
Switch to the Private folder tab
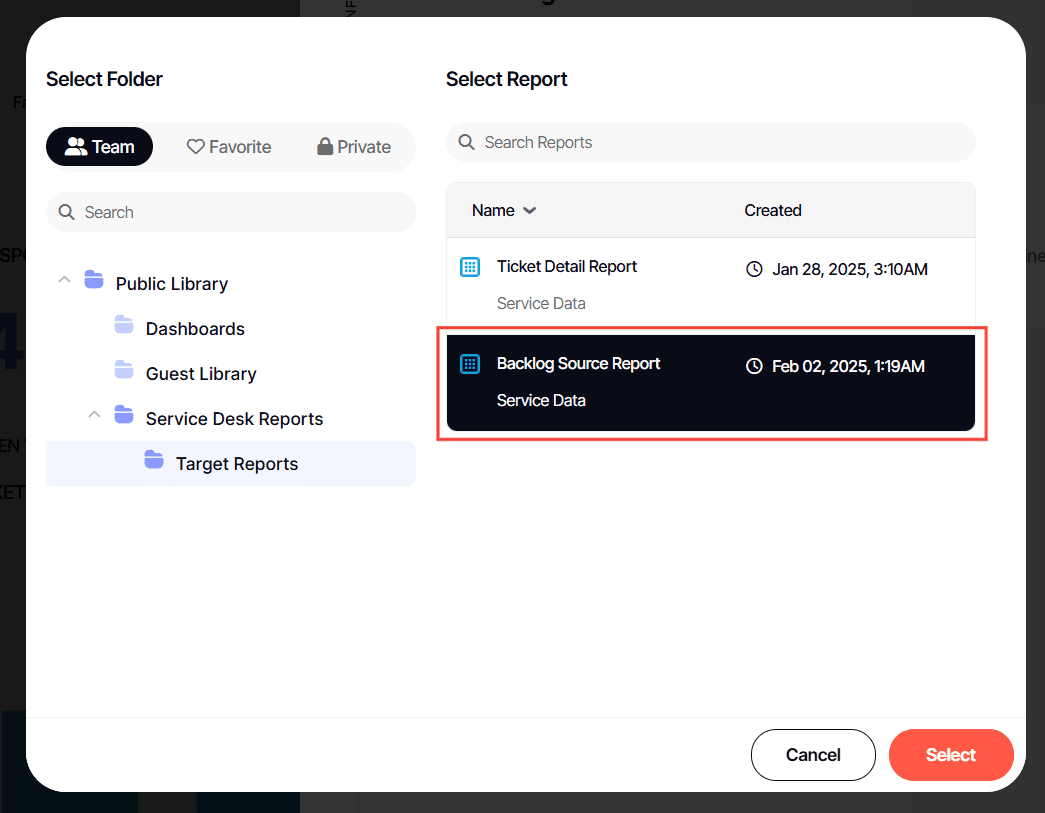[353, 147]
